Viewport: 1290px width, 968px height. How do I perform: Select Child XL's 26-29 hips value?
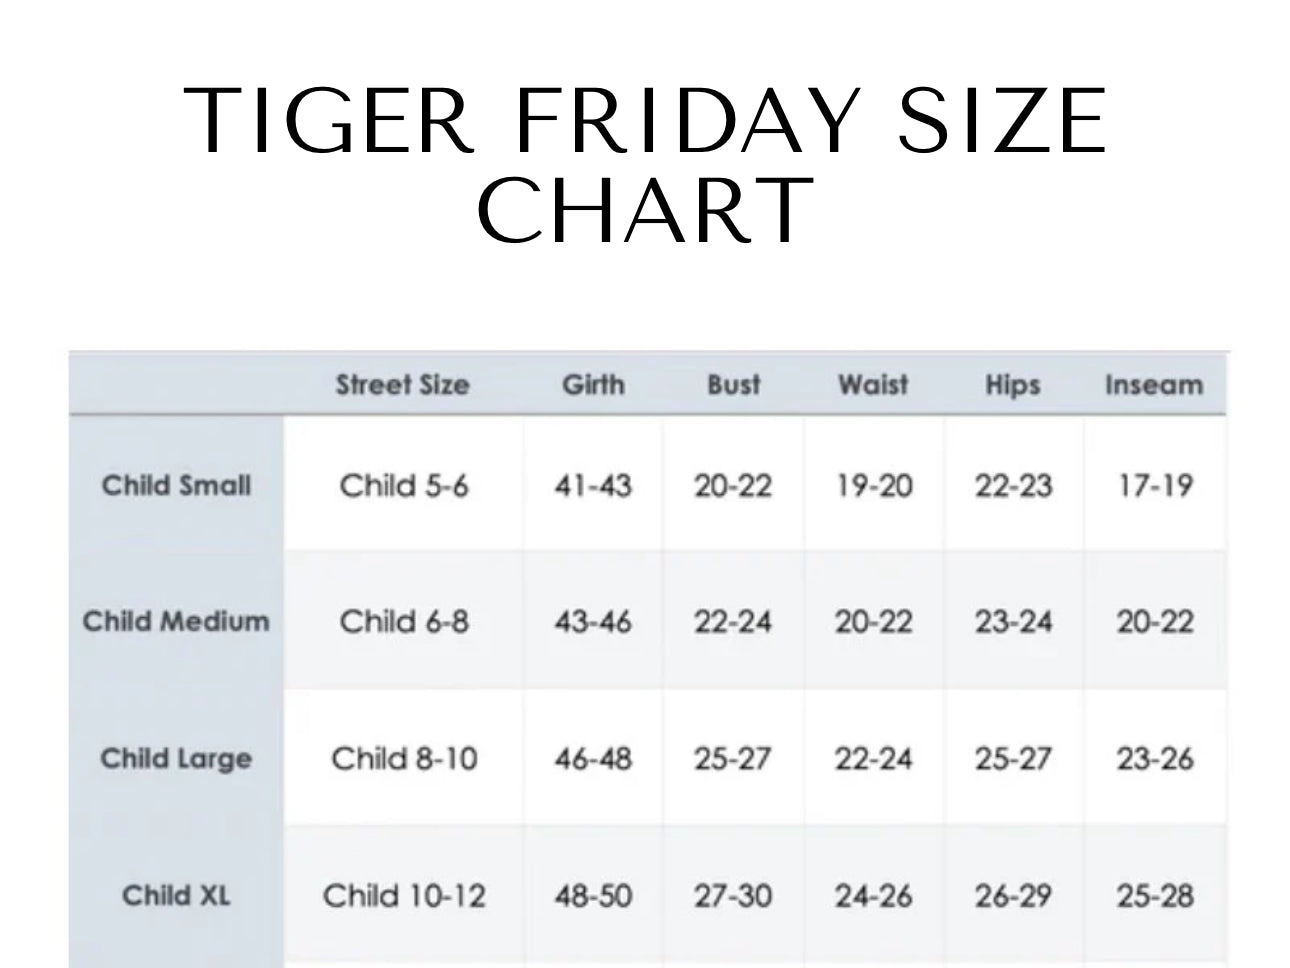click(1013, 895)
